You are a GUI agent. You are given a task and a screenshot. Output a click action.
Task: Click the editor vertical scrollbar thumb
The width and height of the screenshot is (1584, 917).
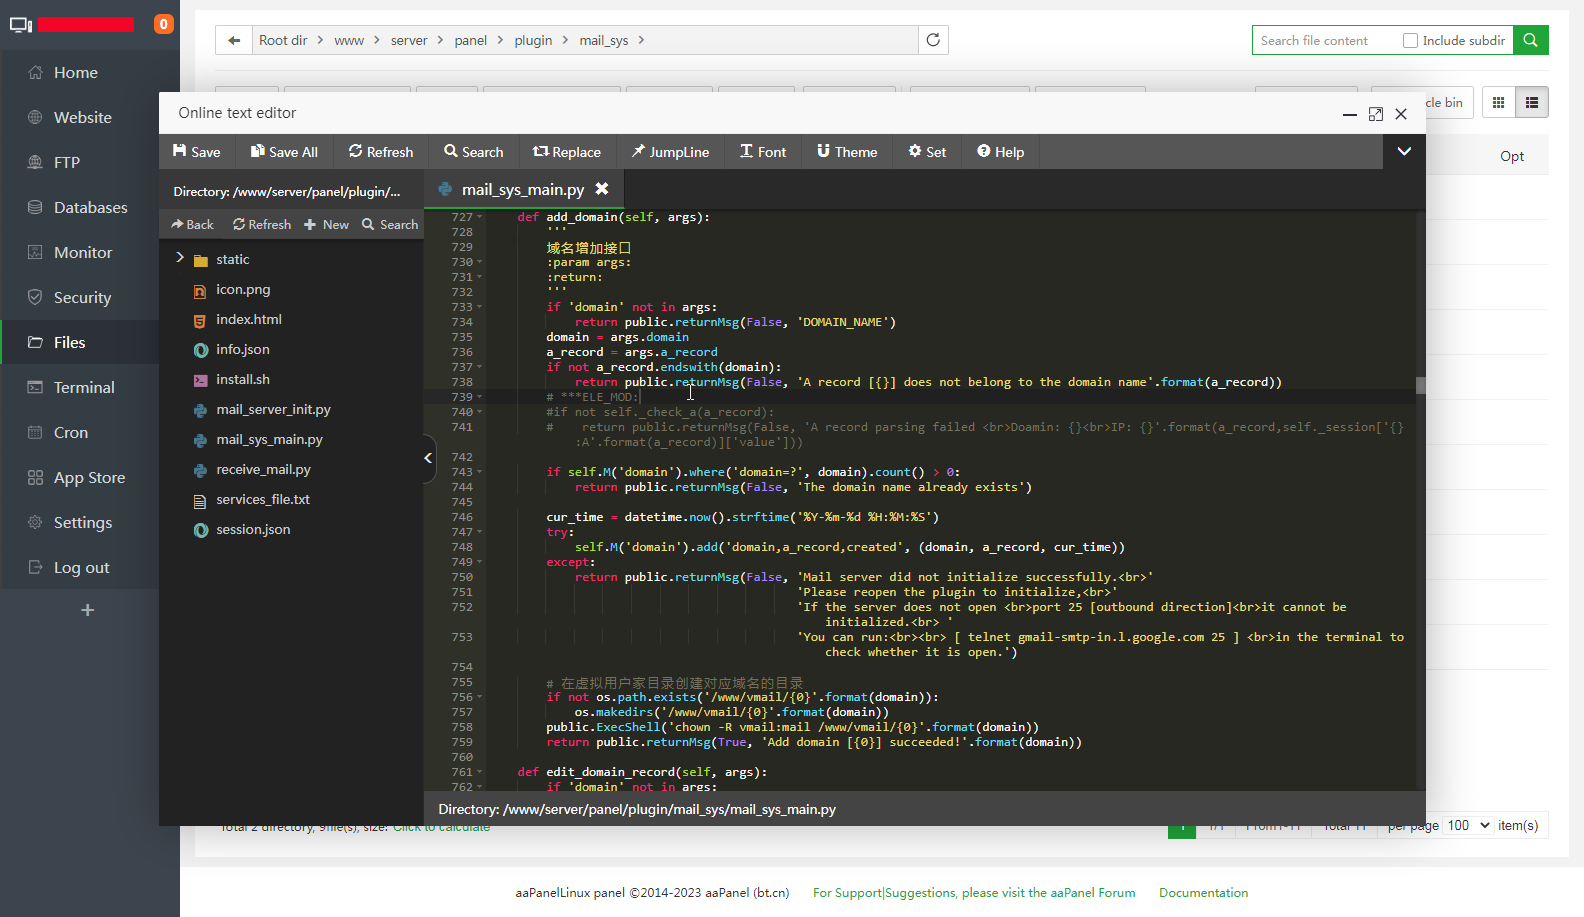pos(1420,385)
